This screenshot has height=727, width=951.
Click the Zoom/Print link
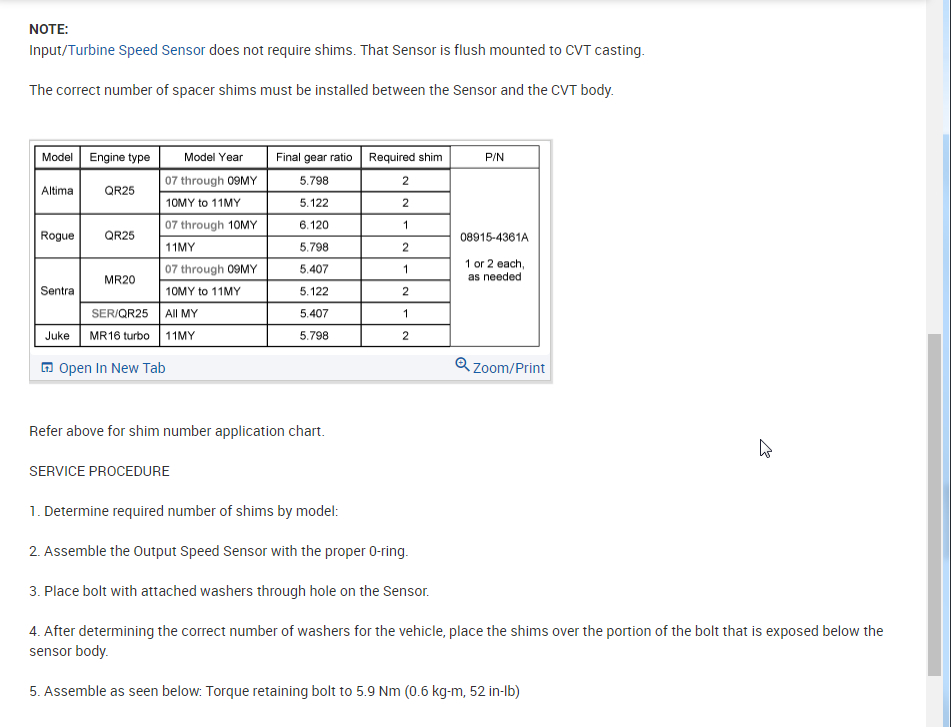point(508,368)
